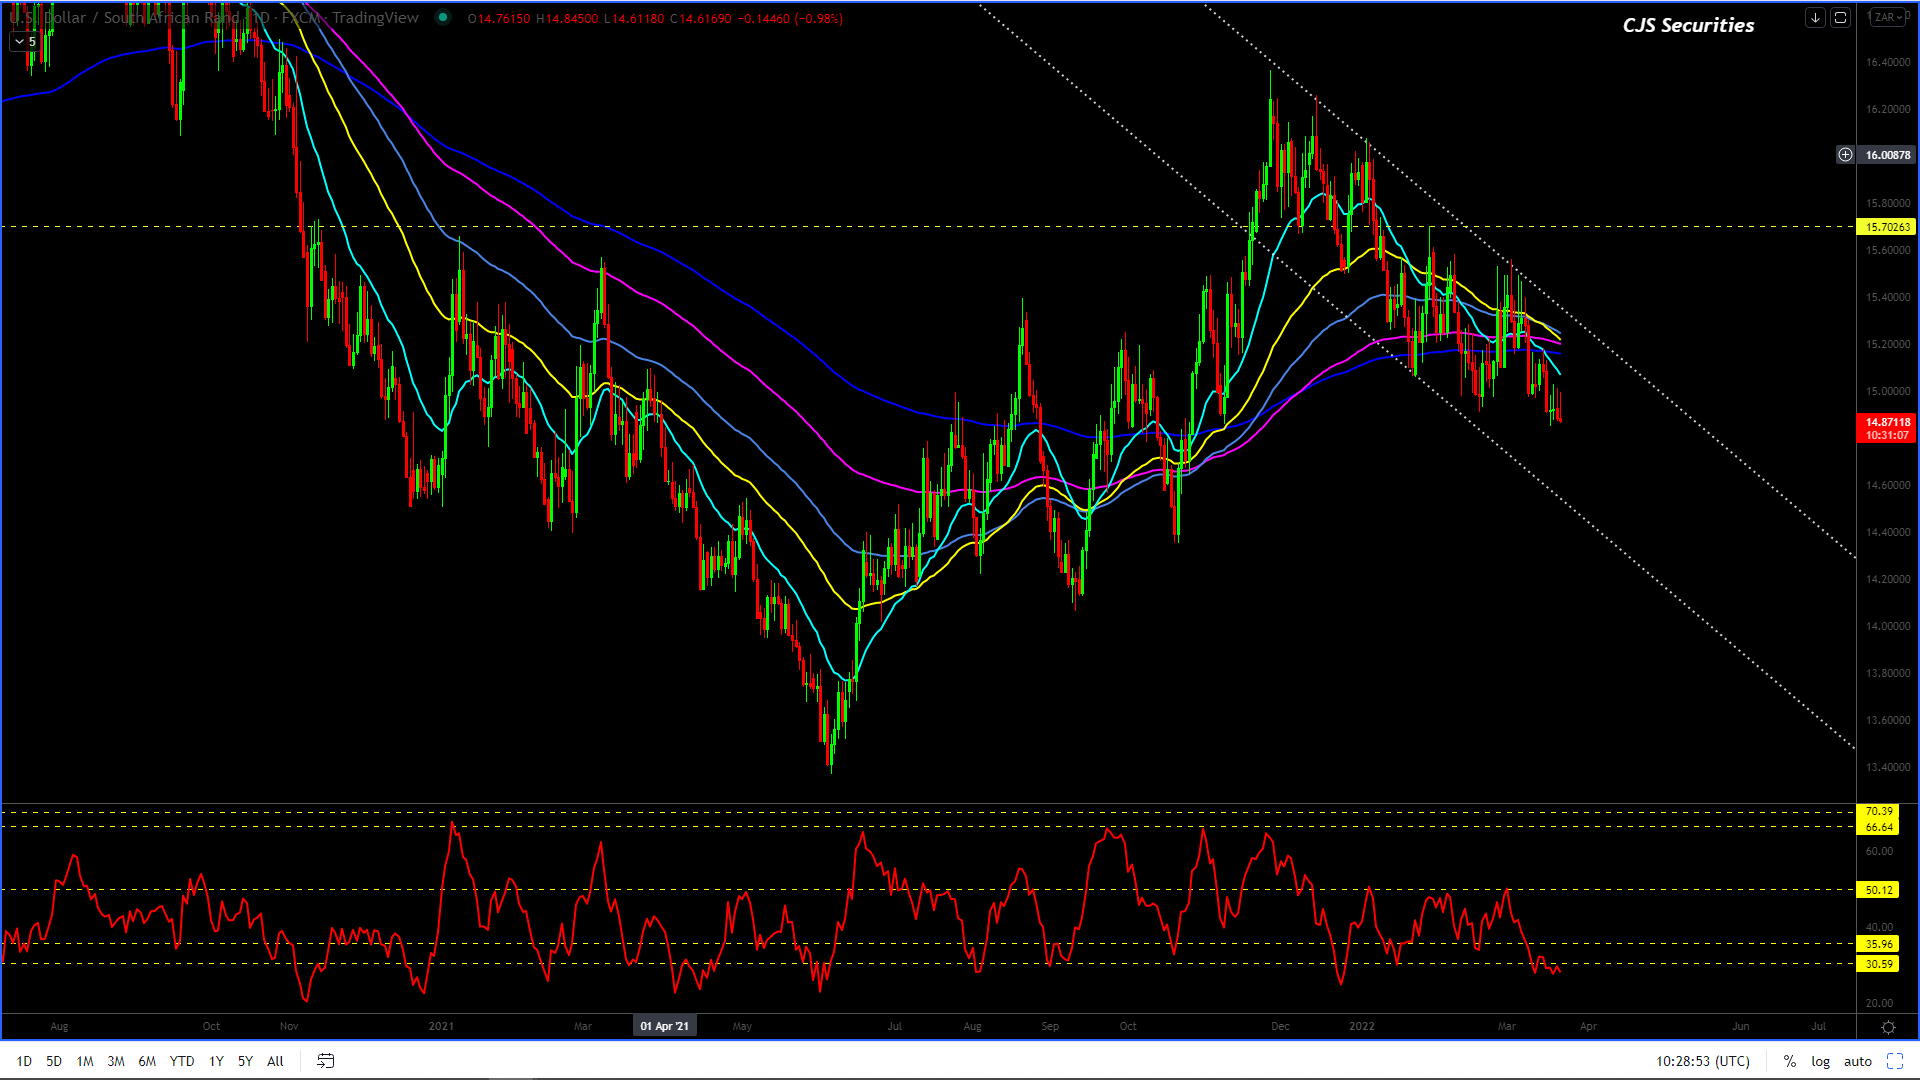1920x1080 pixels.
Task: Click the green market status dot
Action: [x=443, y=18]
